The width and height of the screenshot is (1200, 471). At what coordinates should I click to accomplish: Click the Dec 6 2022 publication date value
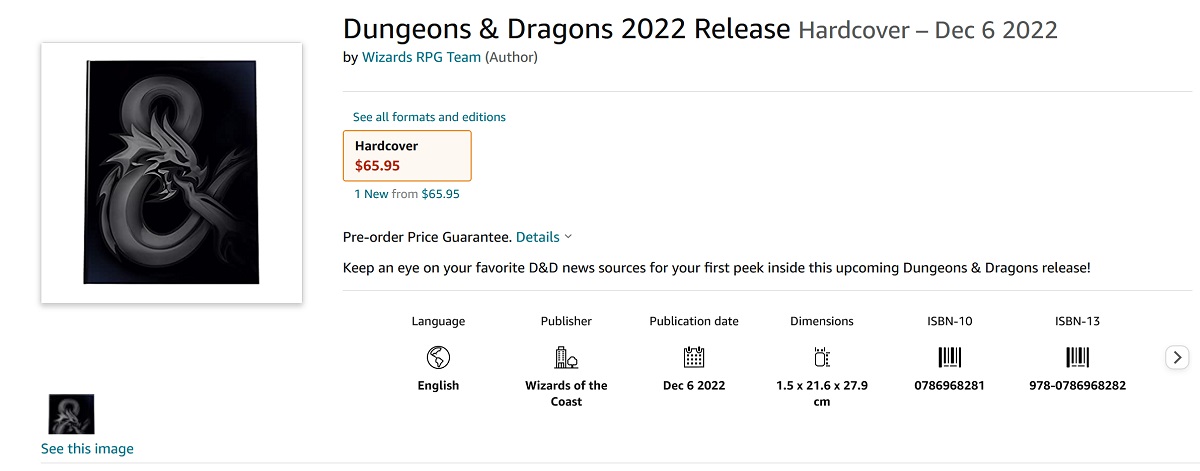coord(694,385)
